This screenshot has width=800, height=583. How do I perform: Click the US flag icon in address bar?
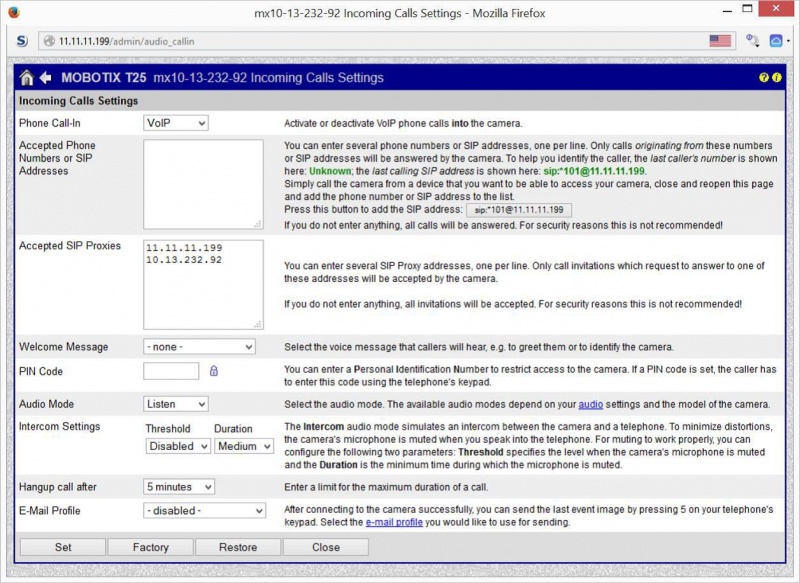tap(720, 41)
